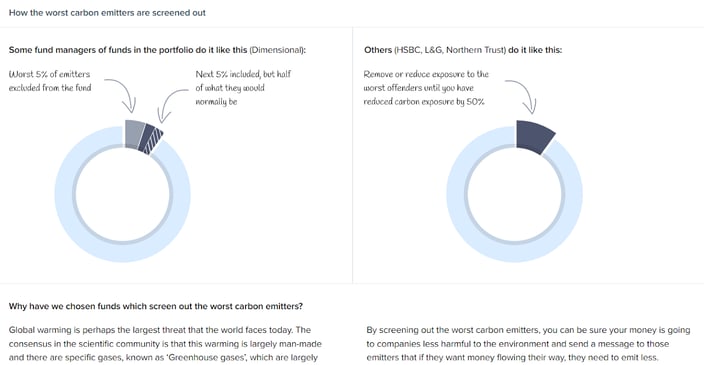Click the grey excluded 5% donut segment
This screenshot has height=365, width=704.
(x=134, y=134)
